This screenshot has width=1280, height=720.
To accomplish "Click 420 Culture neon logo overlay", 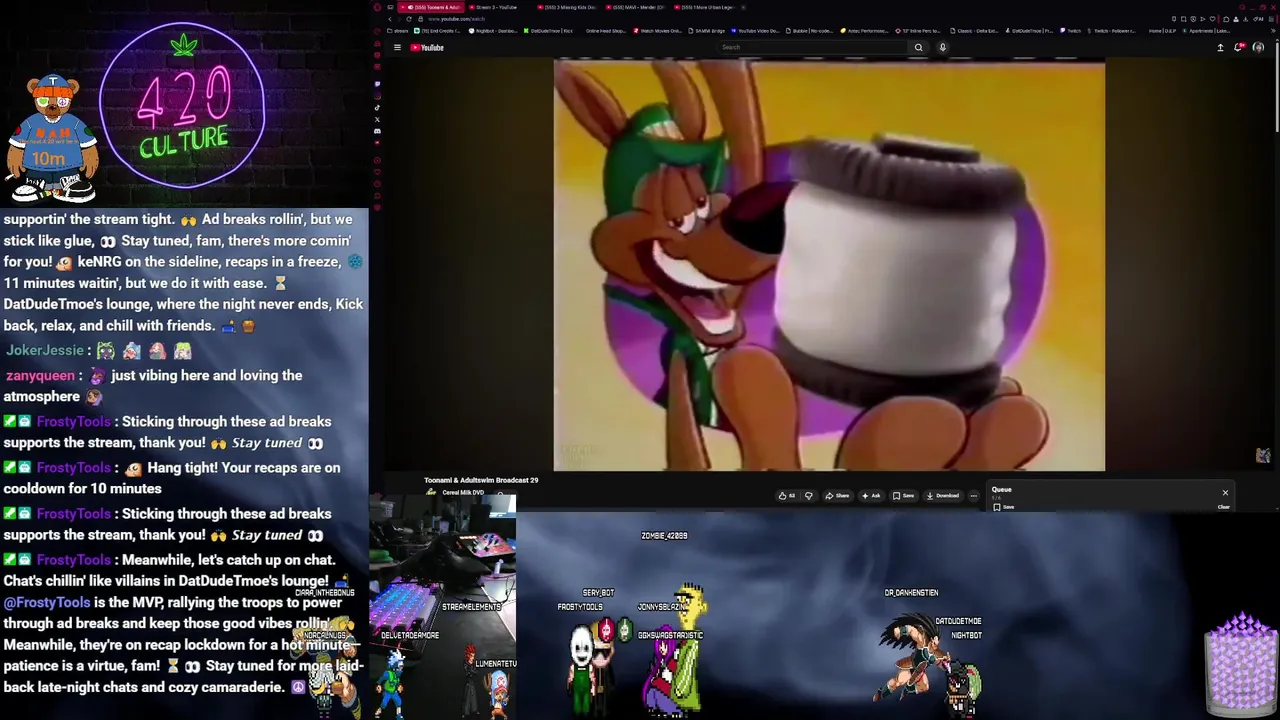I will coord(183,105).
